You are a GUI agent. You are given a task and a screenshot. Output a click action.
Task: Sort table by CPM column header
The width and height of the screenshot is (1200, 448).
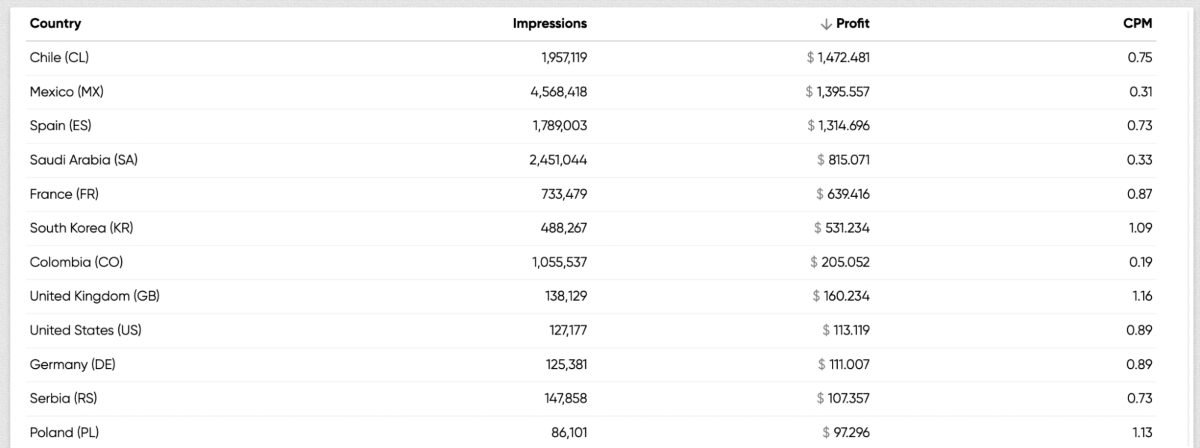pos(1138,23)
